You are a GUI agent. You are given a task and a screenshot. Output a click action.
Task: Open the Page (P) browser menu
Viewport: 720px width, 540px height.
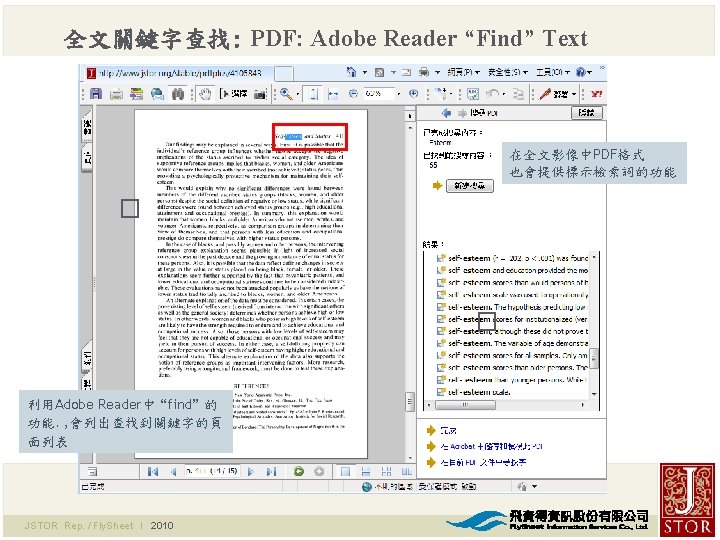pos(463,72)
